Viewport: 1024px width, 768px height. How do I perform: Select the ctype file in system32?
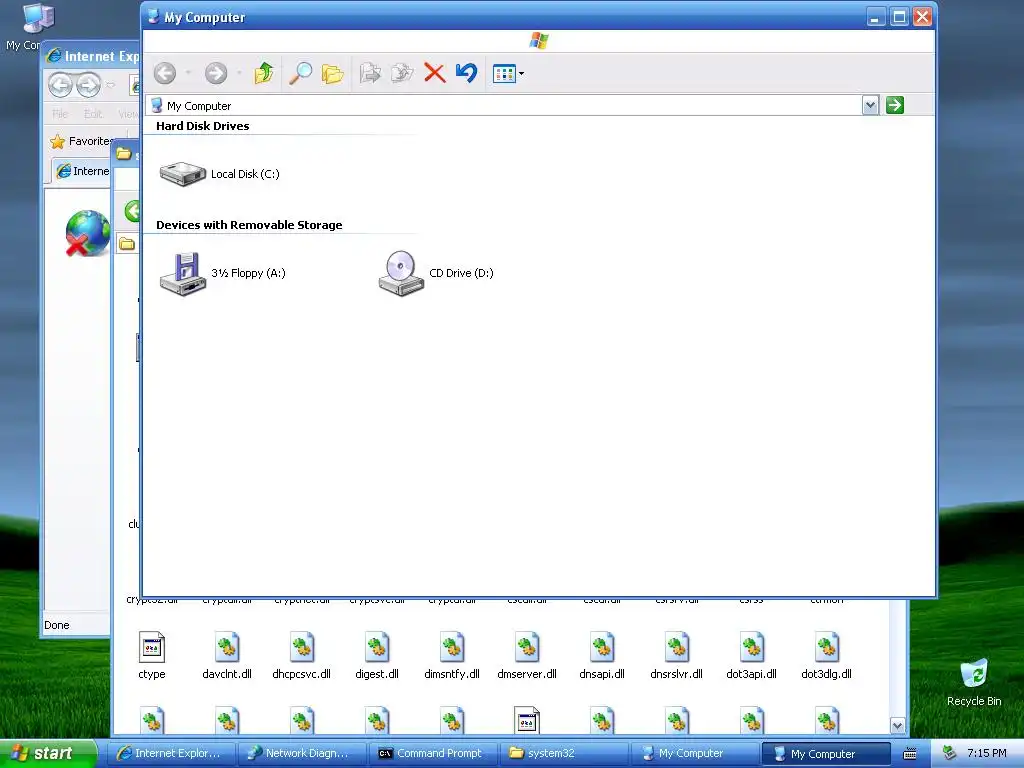coord(152,656)
